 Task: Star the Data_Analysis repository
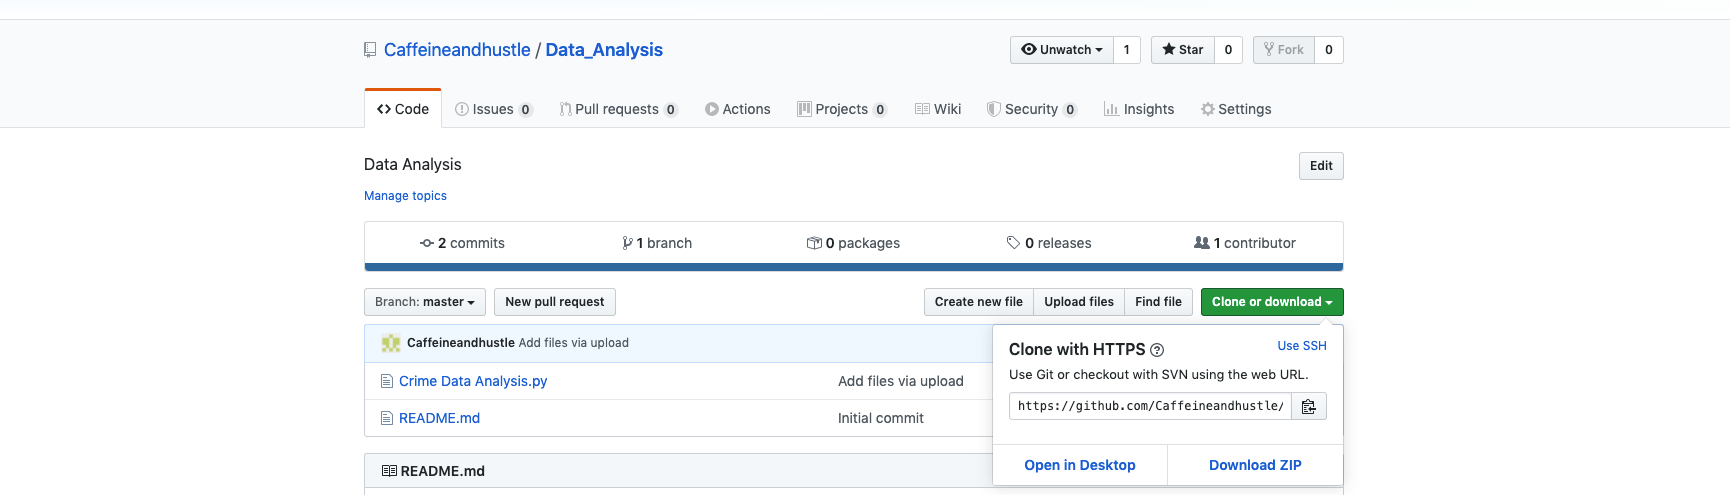click(1183, 50)
